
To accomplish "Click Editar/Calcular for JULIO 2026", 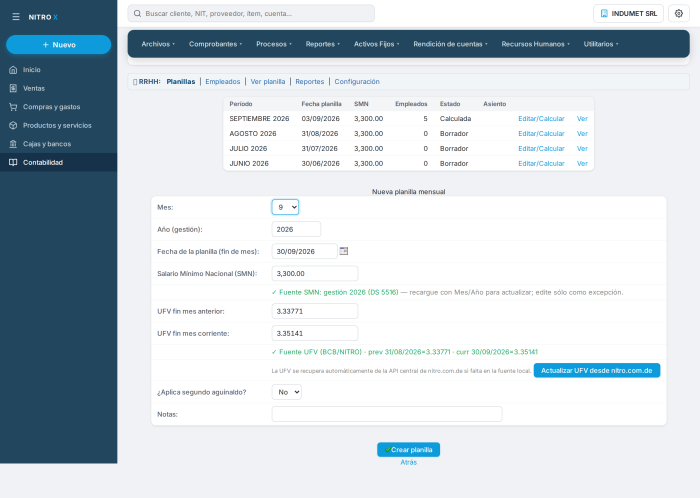I will pos(541,149).
